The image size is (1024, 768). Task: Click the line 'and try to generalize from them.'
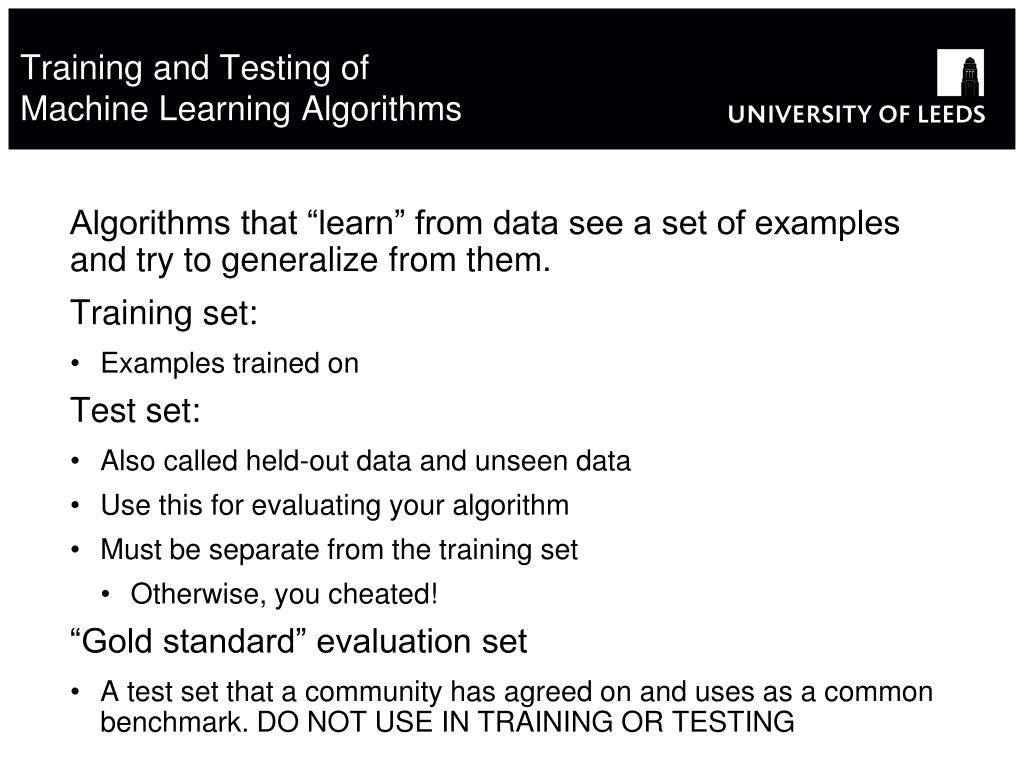tap(310, 261)
